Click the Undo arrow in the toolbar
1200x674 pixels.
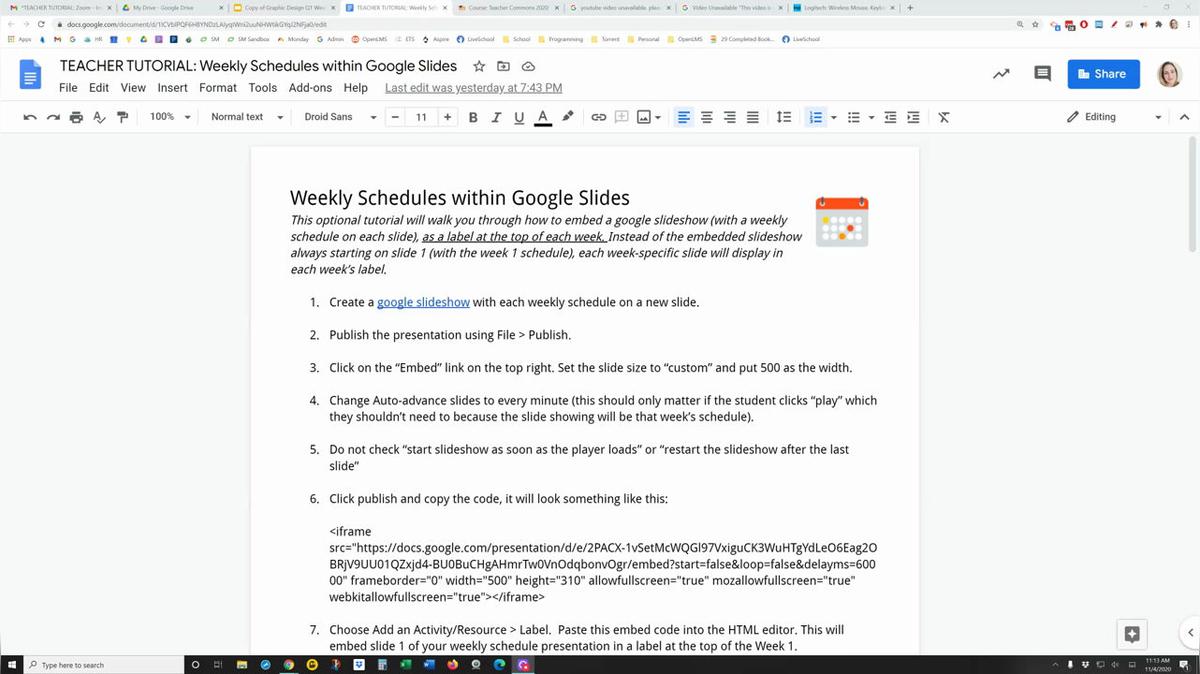[30, 117]
